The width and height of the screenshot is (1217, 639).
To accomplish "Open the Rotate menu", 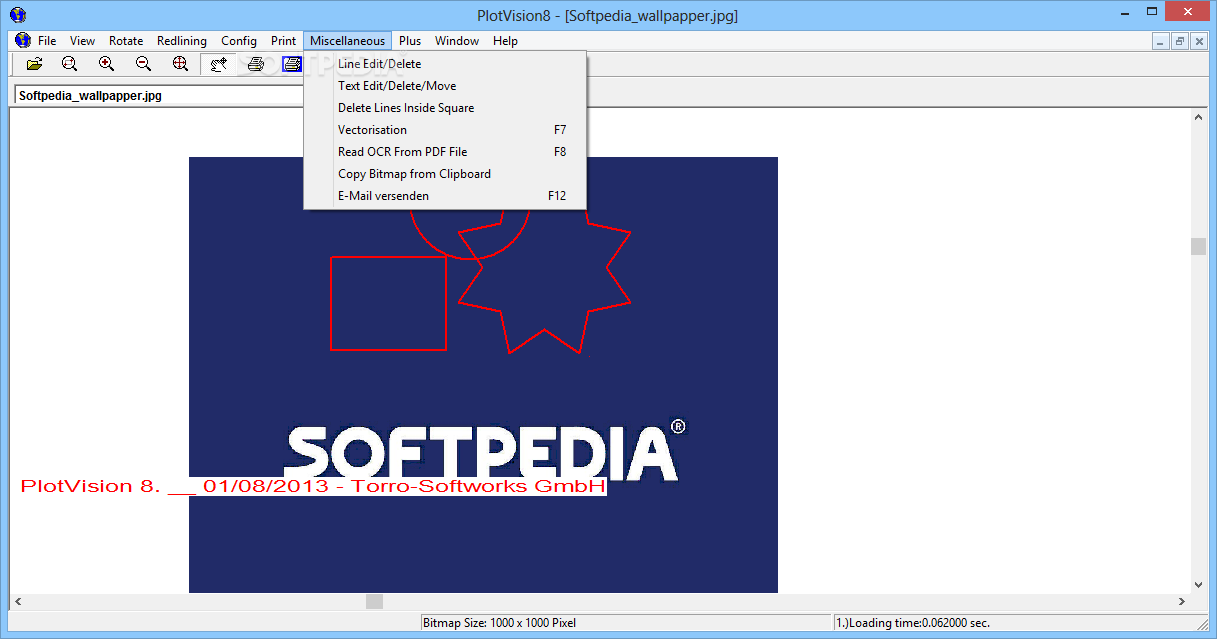I will [126, 41].
